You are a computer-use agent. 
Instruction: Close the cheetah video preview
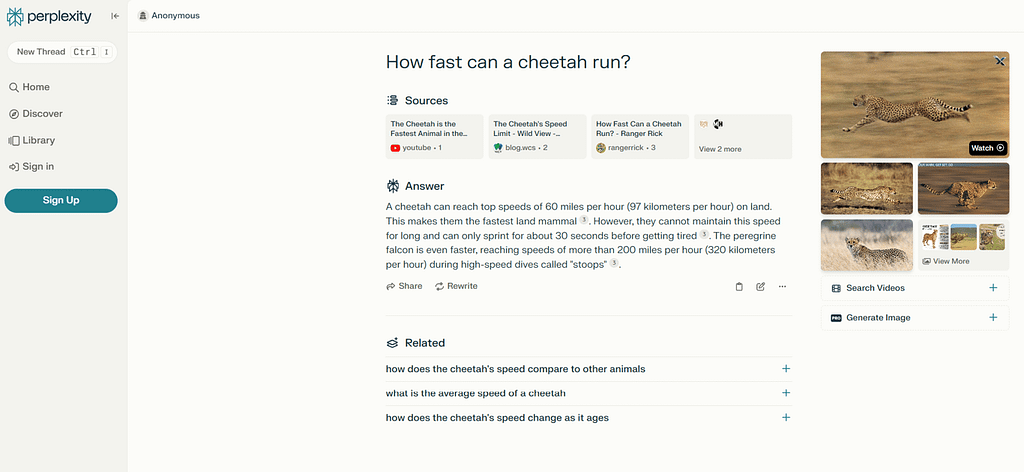(1000, 62)
